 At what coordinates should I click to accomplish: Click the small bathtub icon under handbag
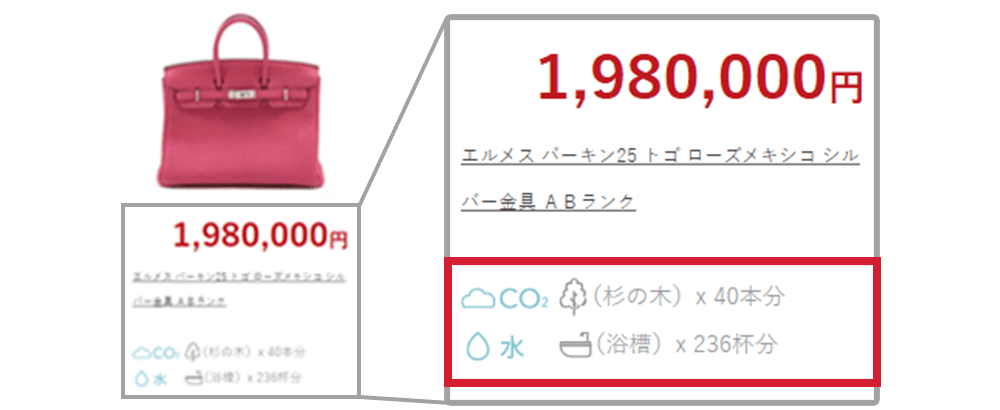[193, 378]
